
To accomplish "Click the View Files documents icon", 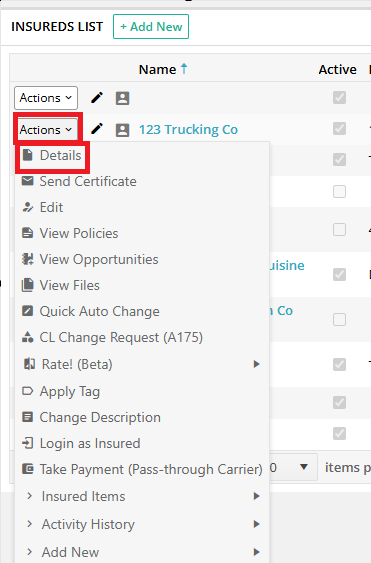I will coord(28,285).
